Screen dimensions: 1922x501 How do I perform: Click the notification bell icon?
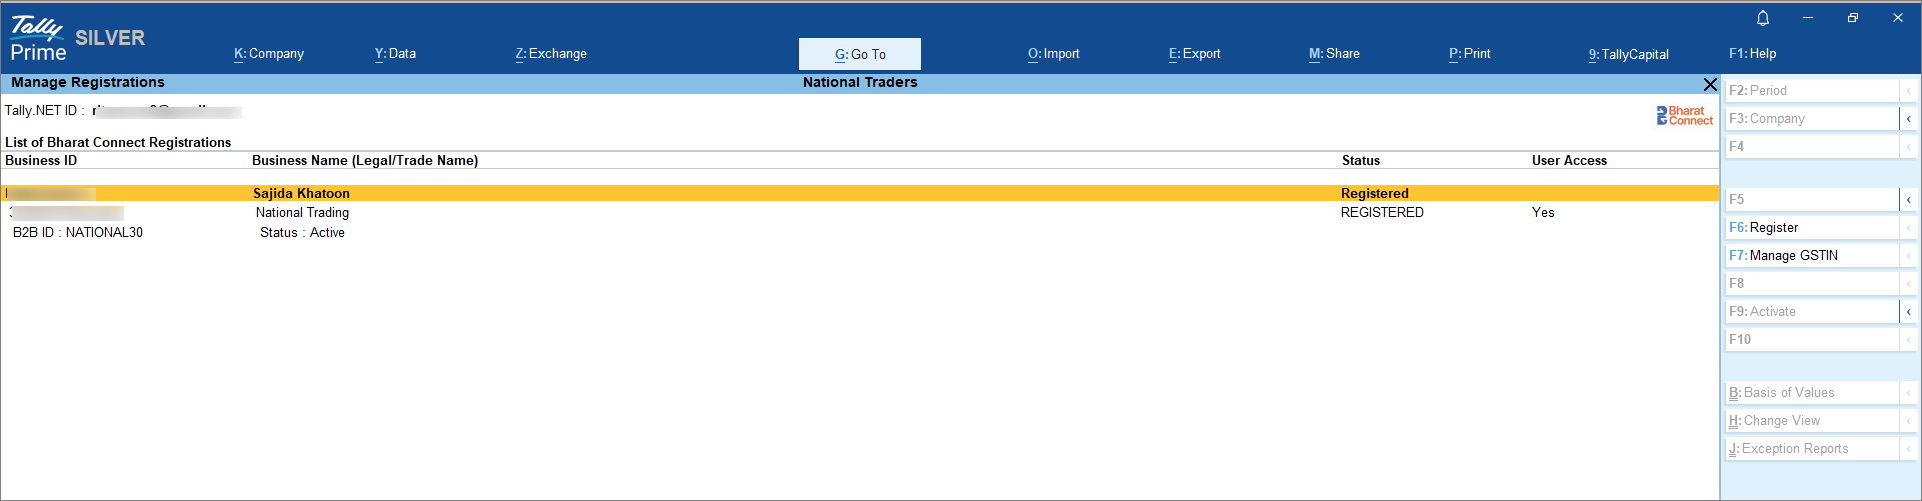tap(1763, 18)
